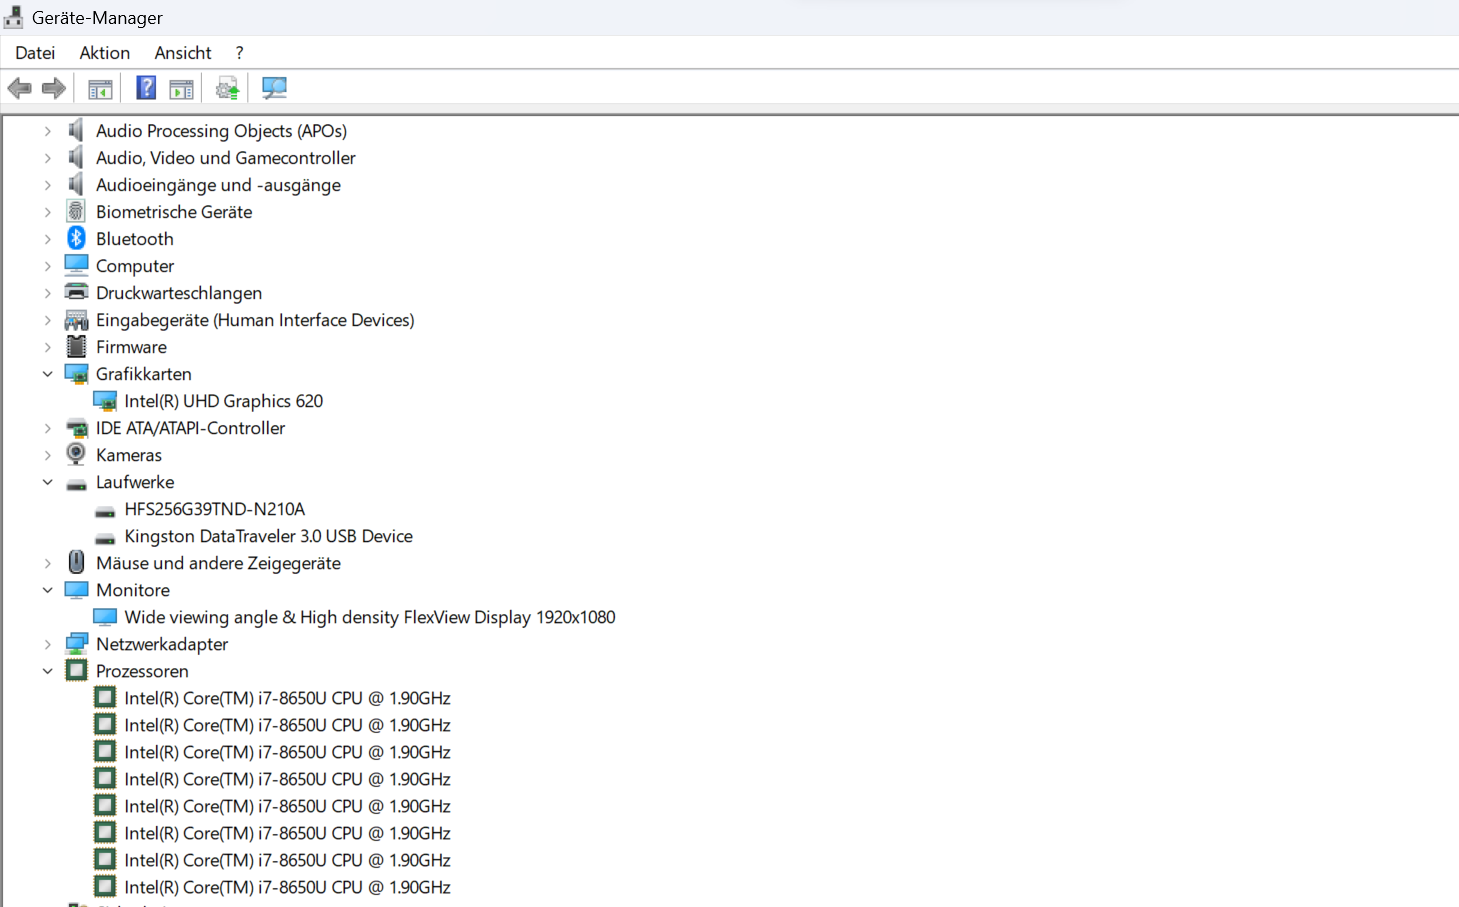Expand the Firmware category chevron
This screenshot has height=907, width=1459.
click(47, 347)
